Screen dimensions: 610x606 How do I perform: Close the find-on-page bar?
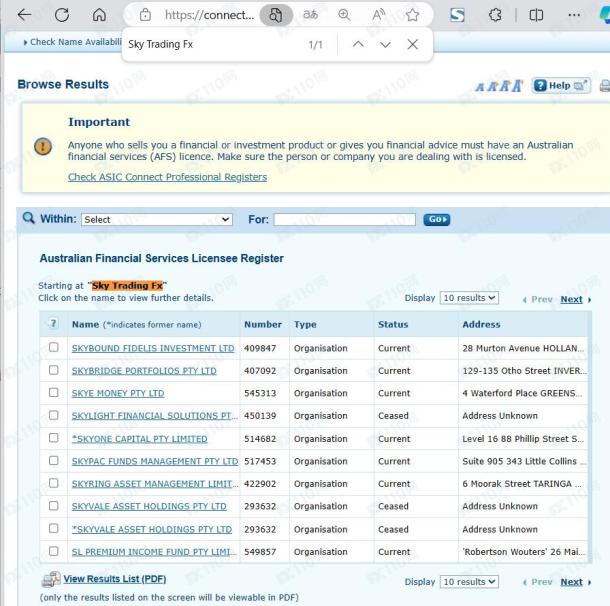pyautogui.click(x=413, y=44)
